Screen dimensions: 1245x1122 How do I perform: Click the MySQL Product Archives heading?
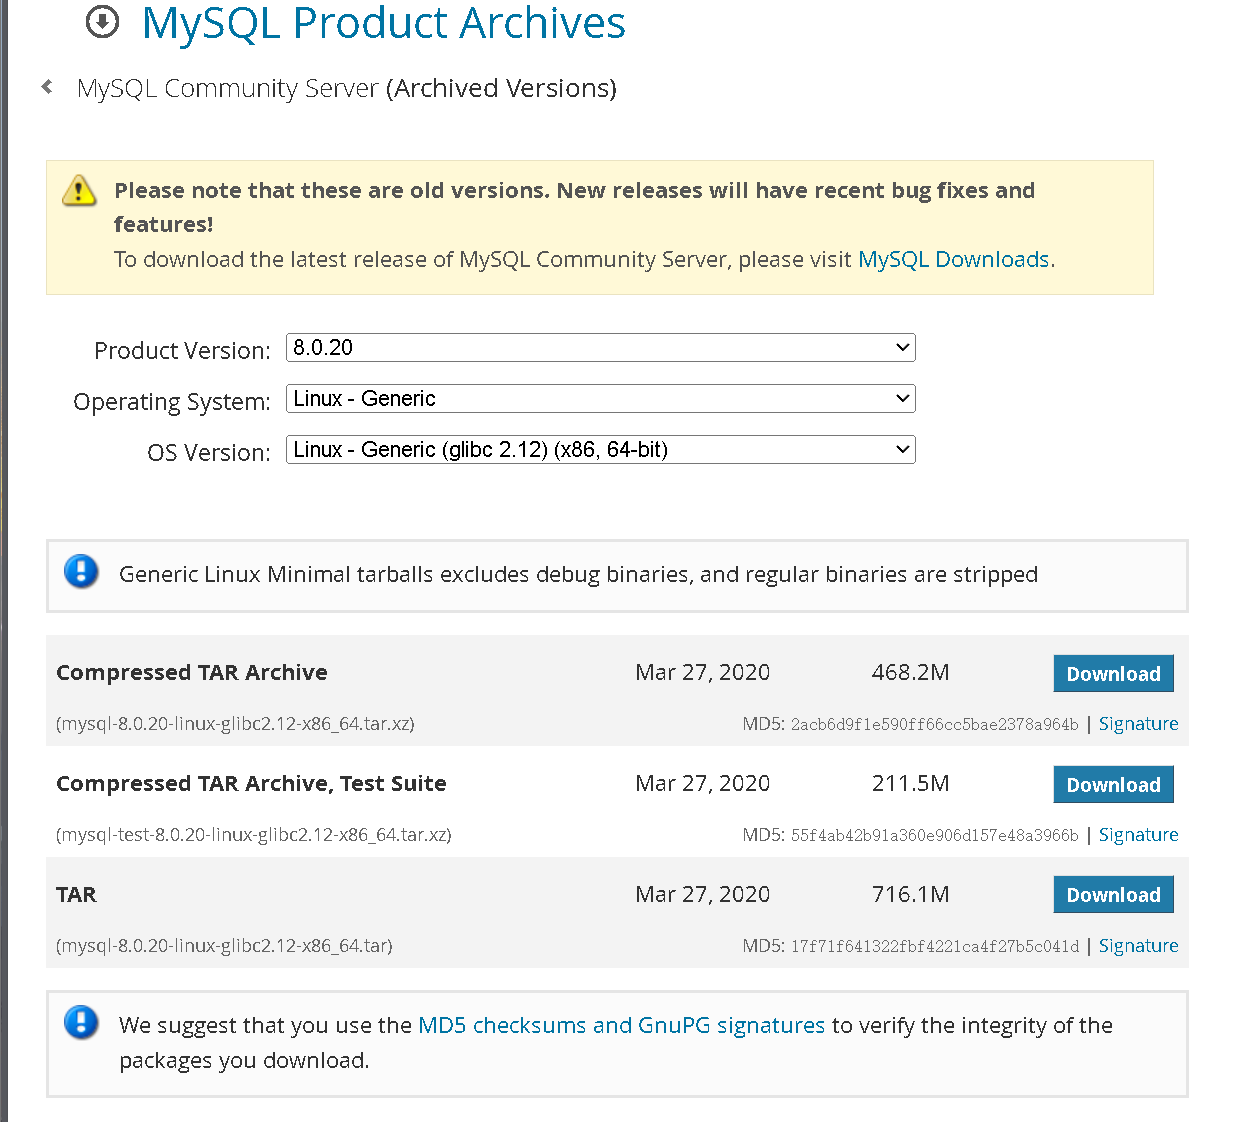384,24
